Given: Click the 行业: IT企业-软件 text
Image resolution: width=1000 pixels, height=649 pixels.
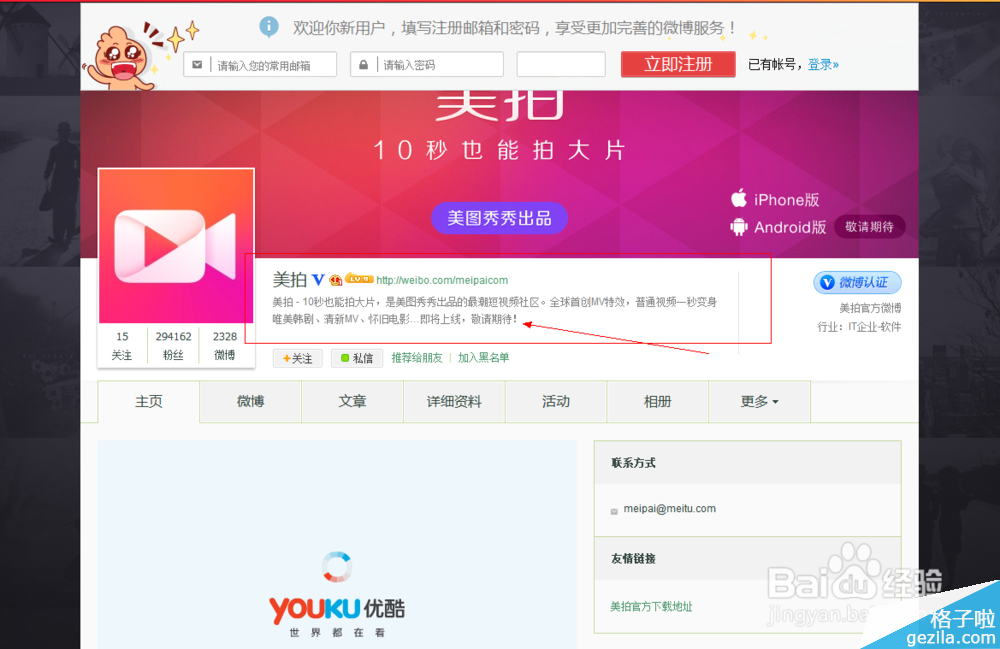Looking at the screenshot, I should tap(859, 326).
